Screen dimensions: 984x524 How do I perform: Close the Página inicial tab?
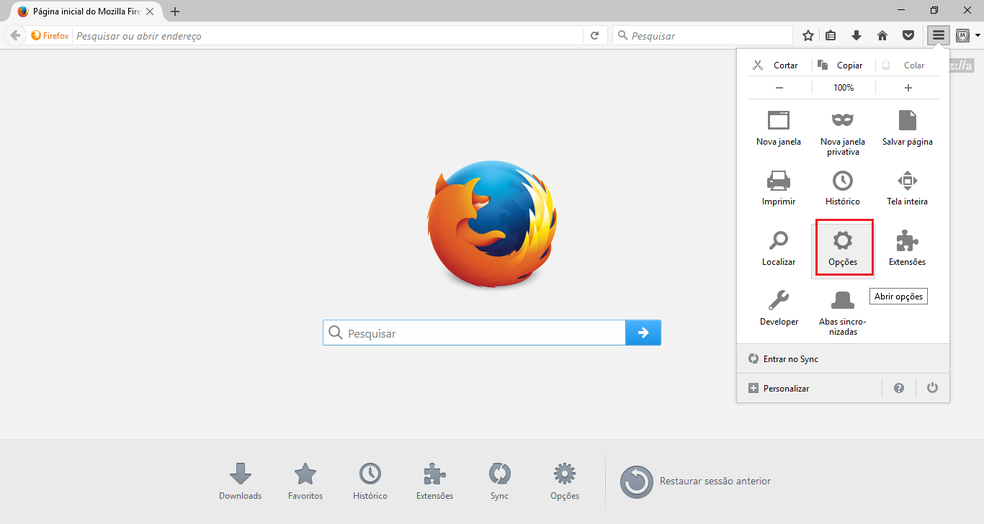click(150, 11)
